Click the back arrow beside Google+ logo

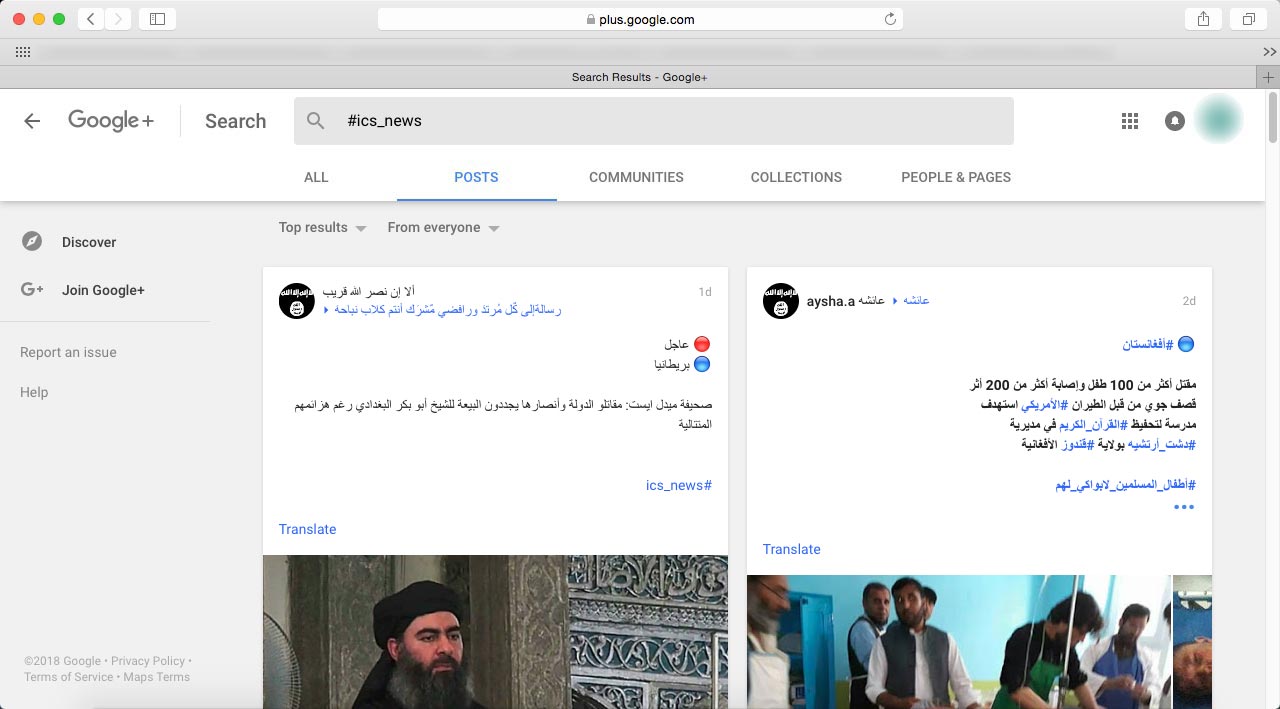pyautogui.click(x=32, y=121)
